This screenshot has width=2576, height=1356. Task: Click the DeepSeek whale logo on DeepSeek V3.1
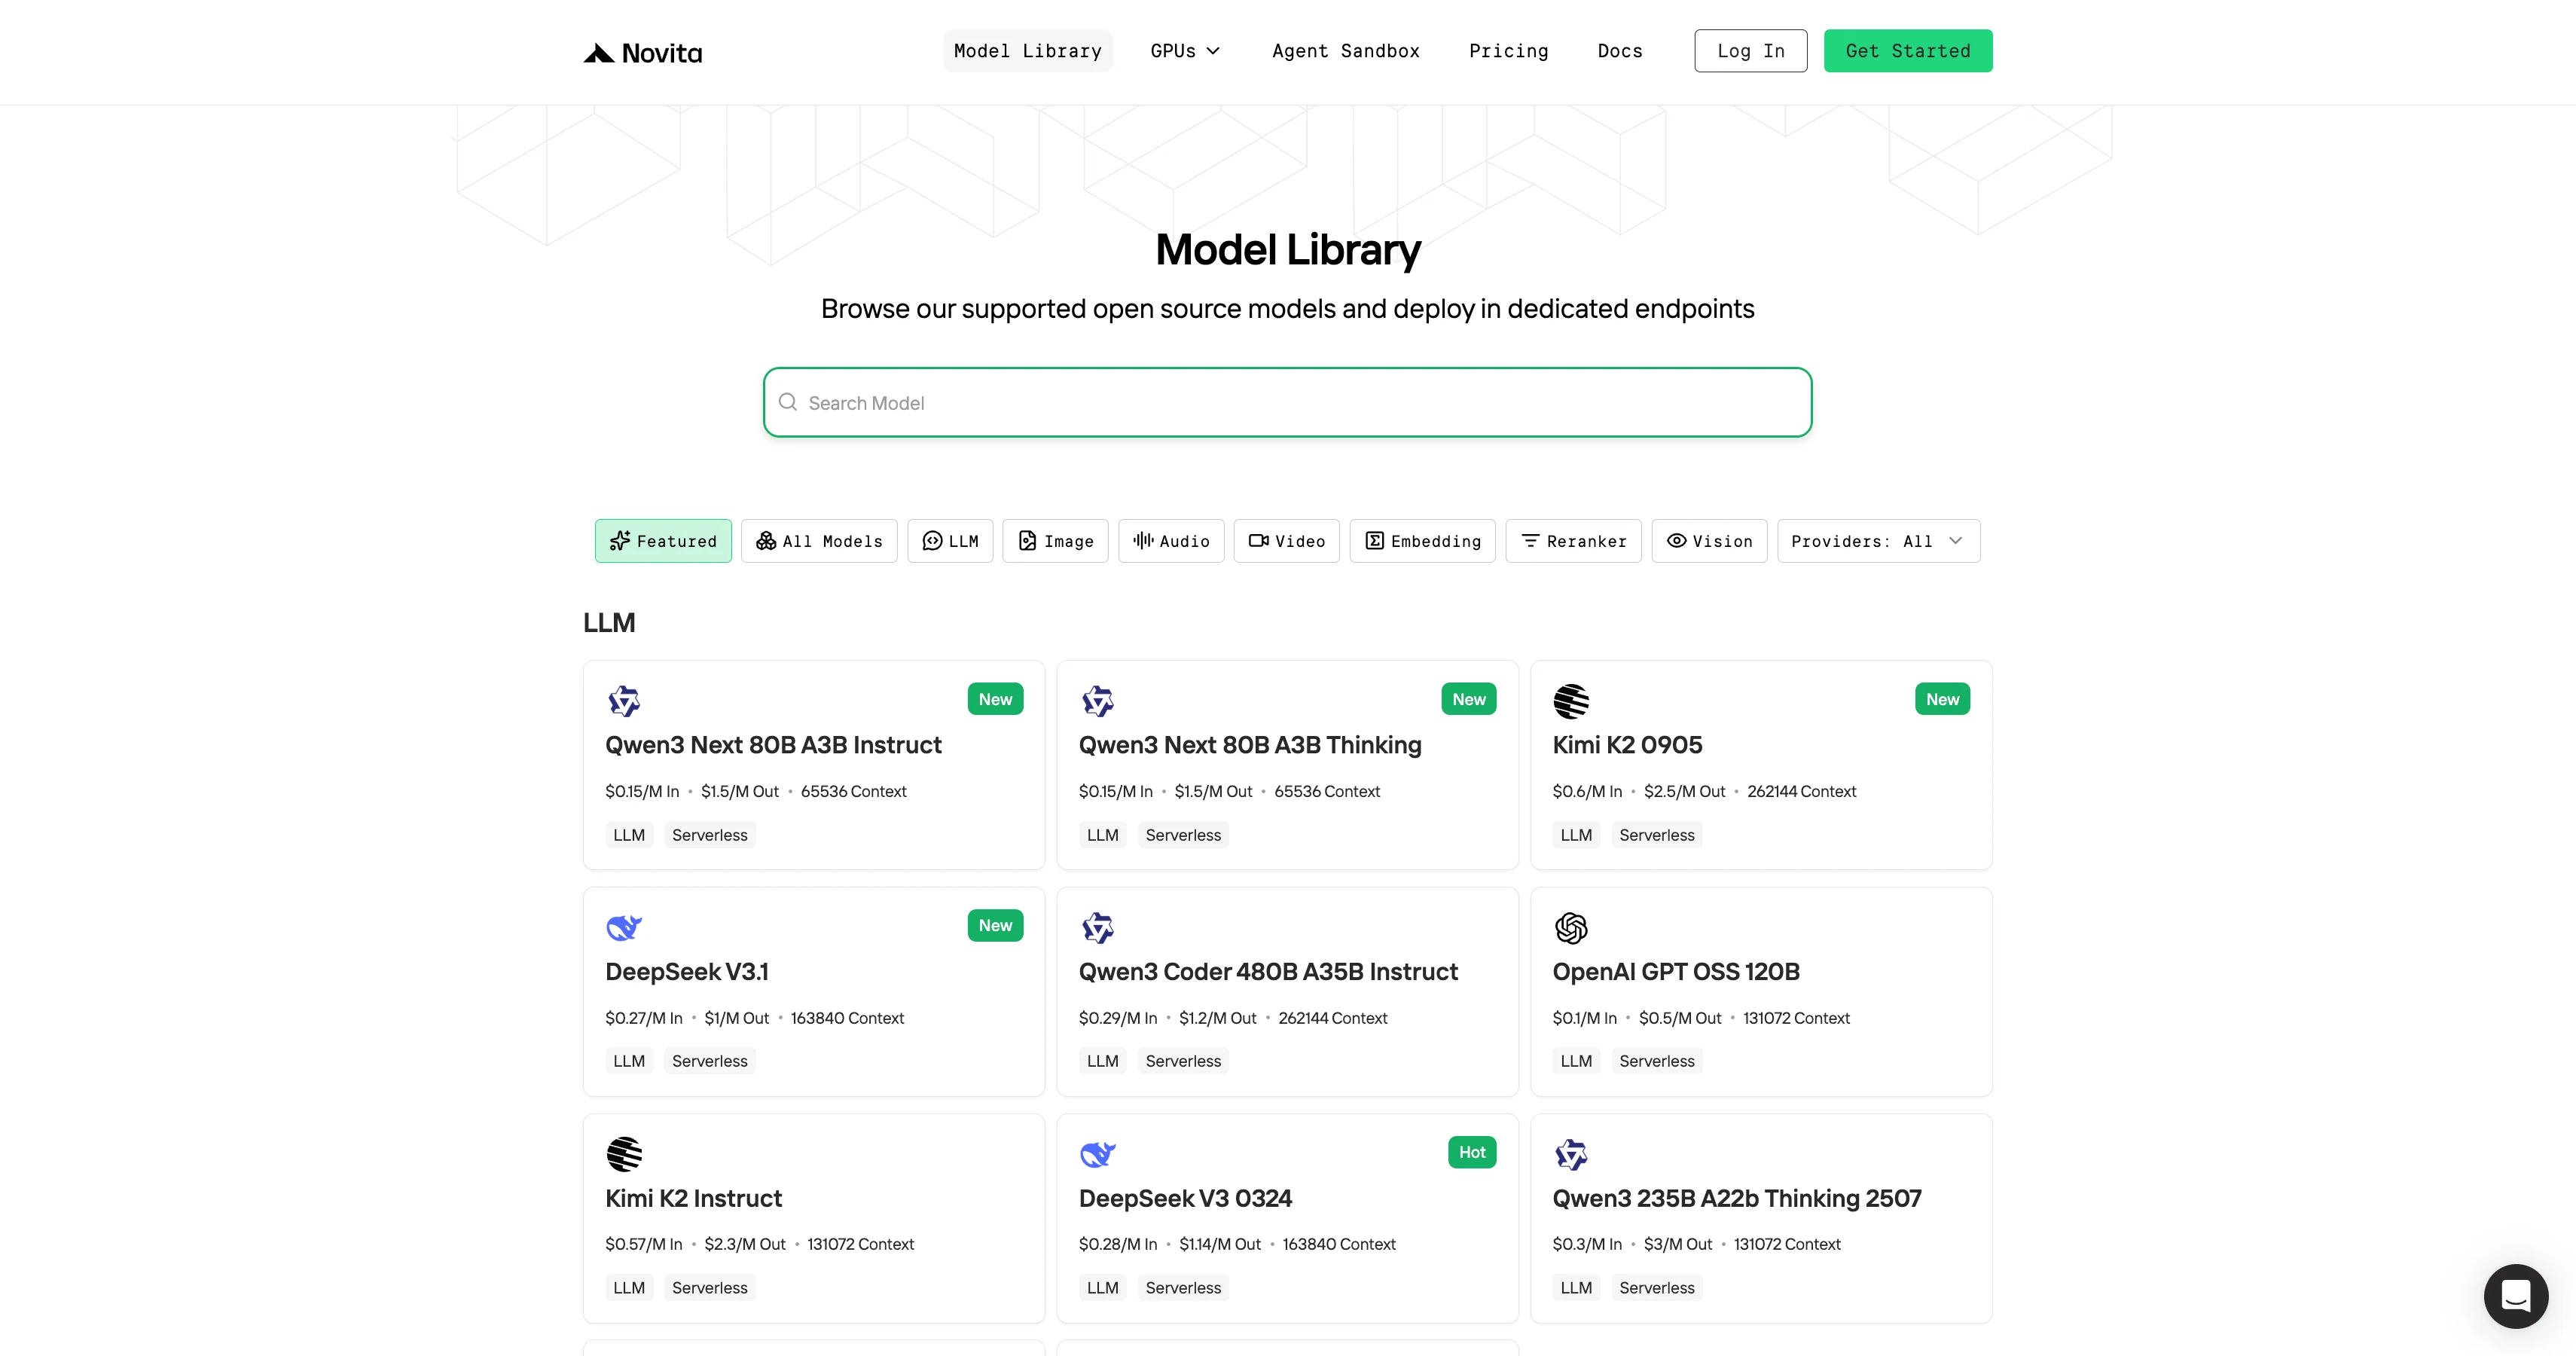(x=624, y=928)
